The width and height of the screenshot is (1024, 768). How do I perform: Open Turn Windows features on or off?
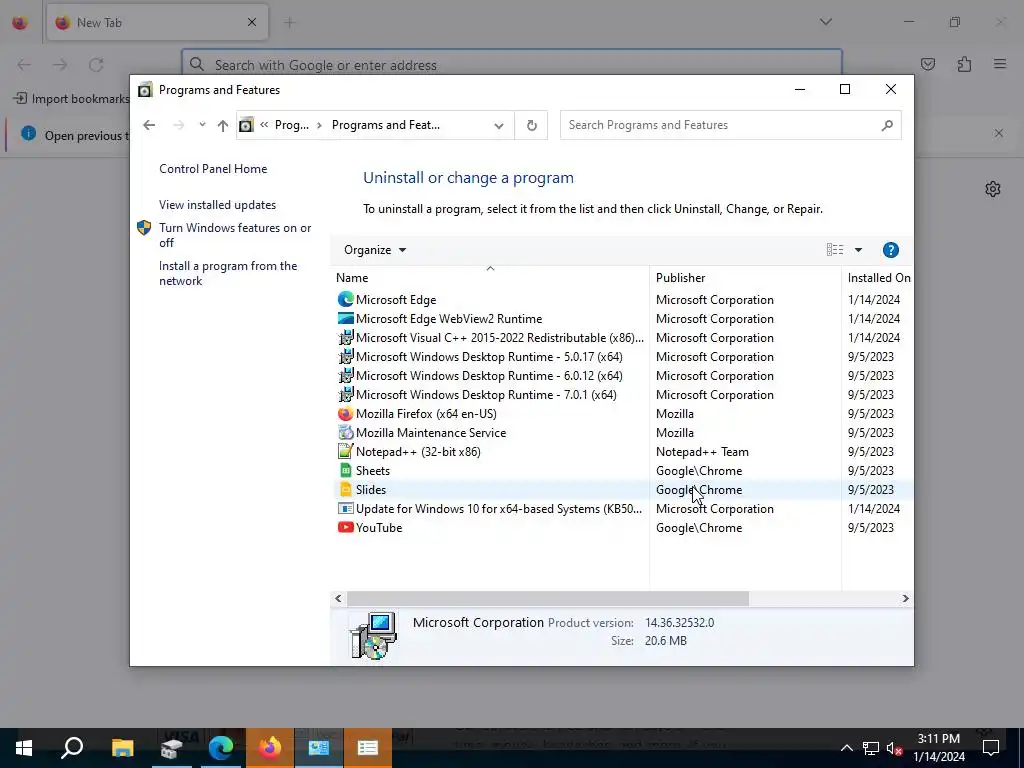click(235, 235)
